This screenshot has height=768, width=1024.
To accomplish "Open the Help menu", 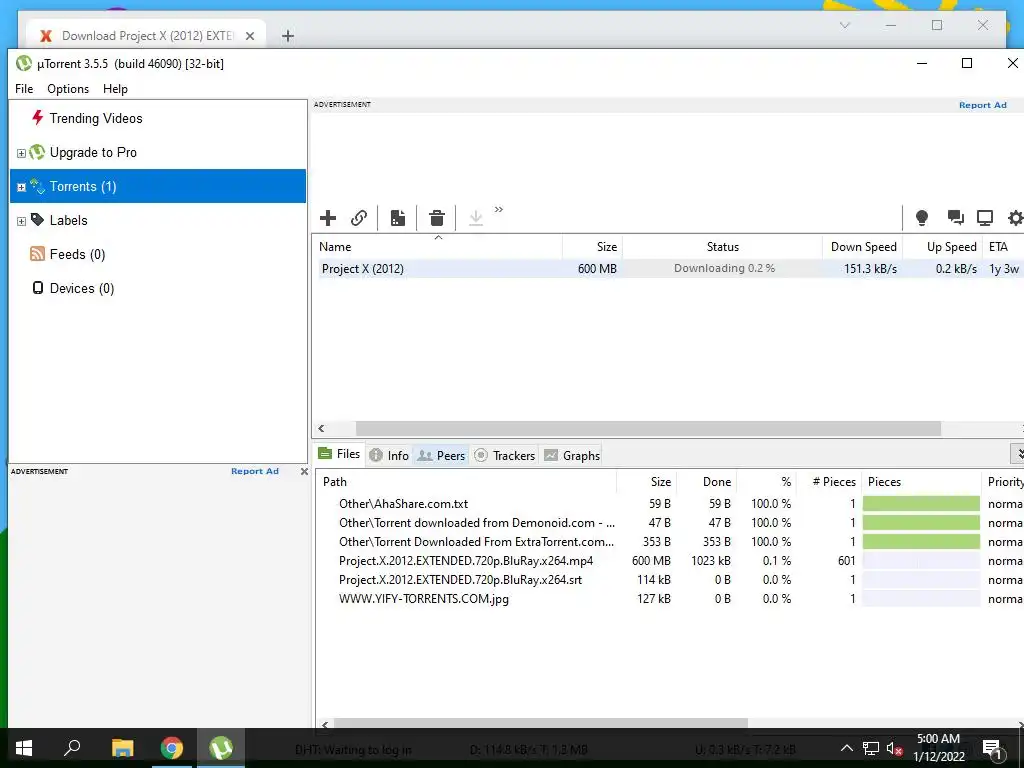I will pyautogui.click(x=115, y=89).
